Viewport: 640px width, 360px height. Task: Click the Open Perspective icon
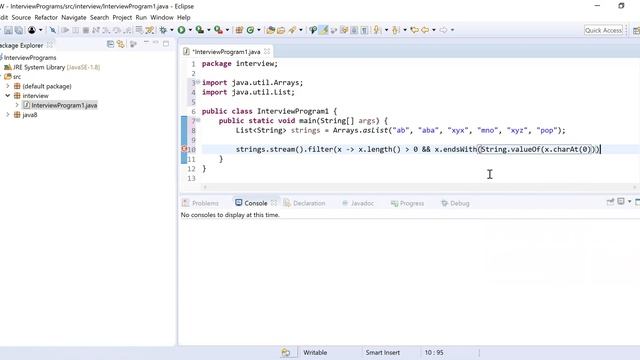click(x=636, y=30)
